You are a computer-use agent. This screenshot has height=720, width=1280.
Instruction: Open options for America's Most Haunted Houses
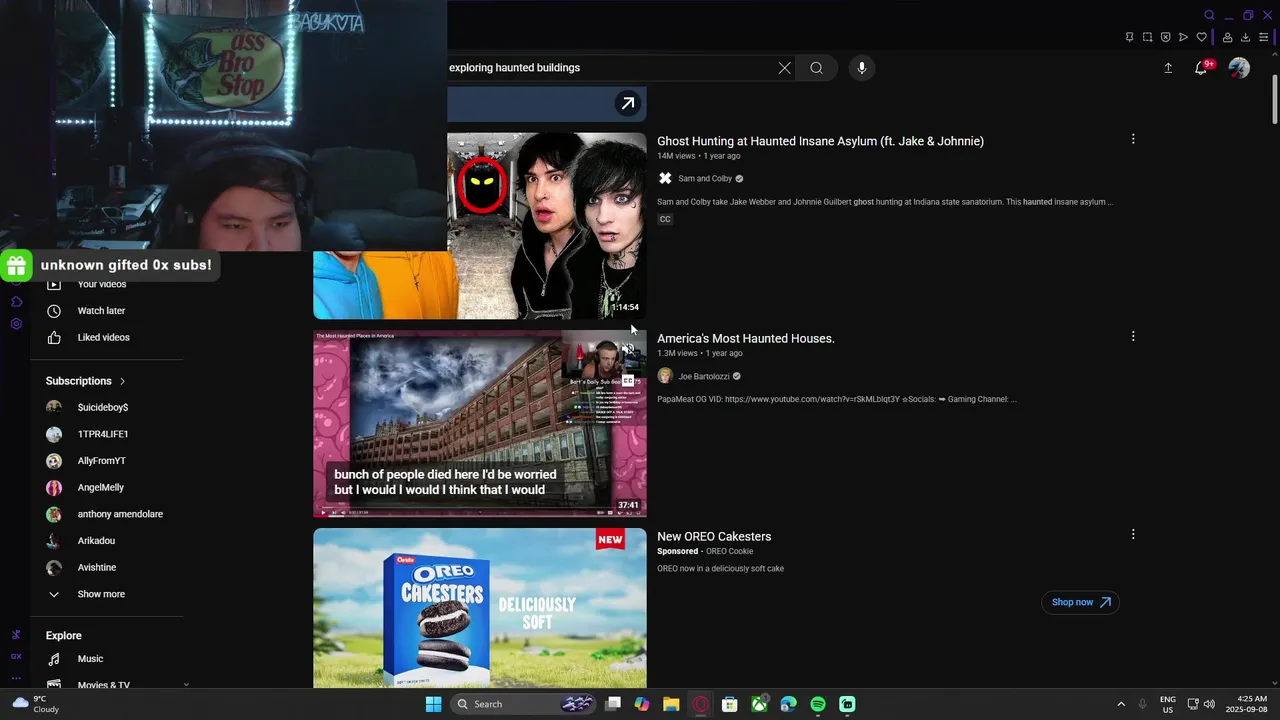point(1133,336)
